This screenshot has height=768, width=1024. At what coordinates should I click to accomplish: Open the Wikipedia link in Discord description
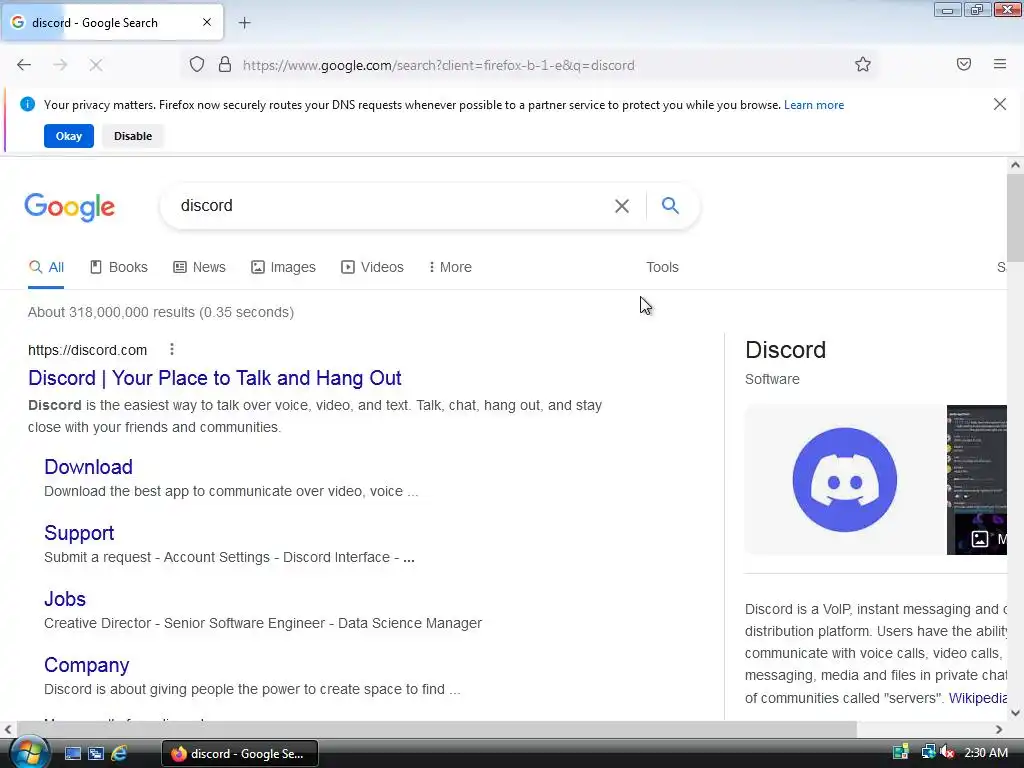pos(978,698)
